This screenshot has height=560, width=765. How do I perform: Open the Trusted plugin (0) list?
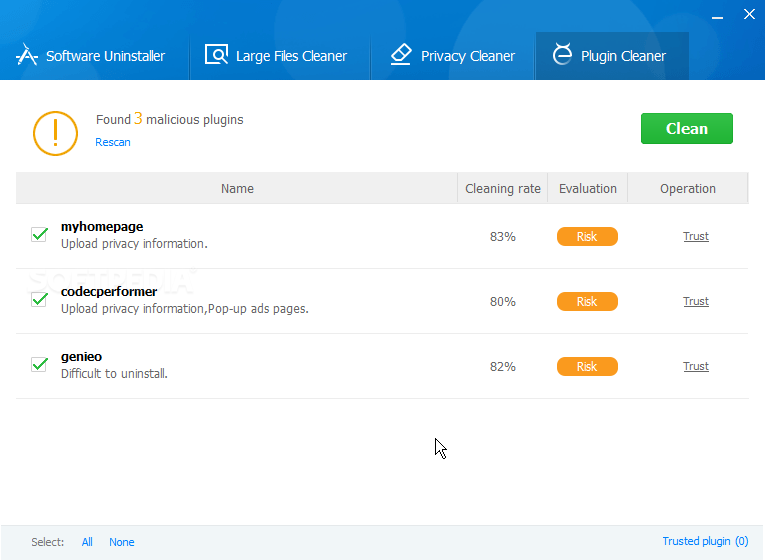pyautogui.click(x=705, y=541)
